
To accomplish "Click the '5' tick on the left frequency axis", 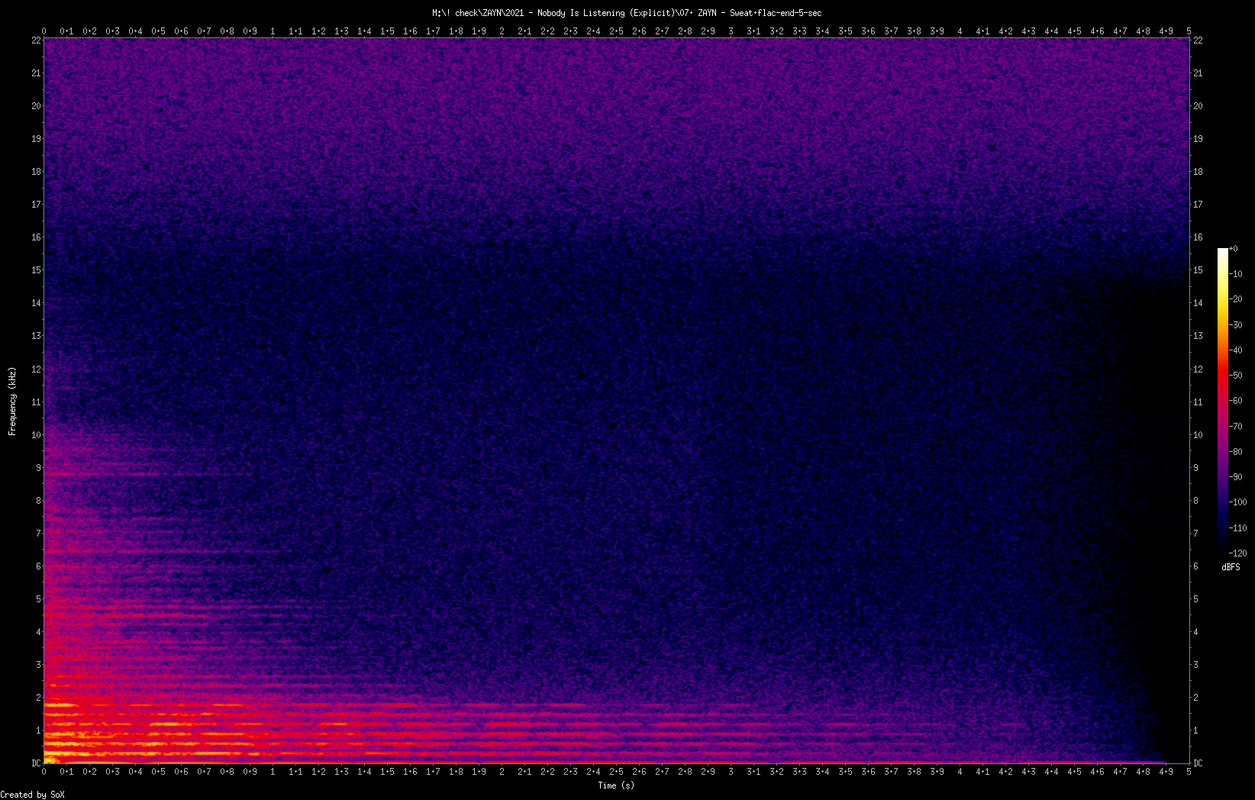I will pos(37,599).
